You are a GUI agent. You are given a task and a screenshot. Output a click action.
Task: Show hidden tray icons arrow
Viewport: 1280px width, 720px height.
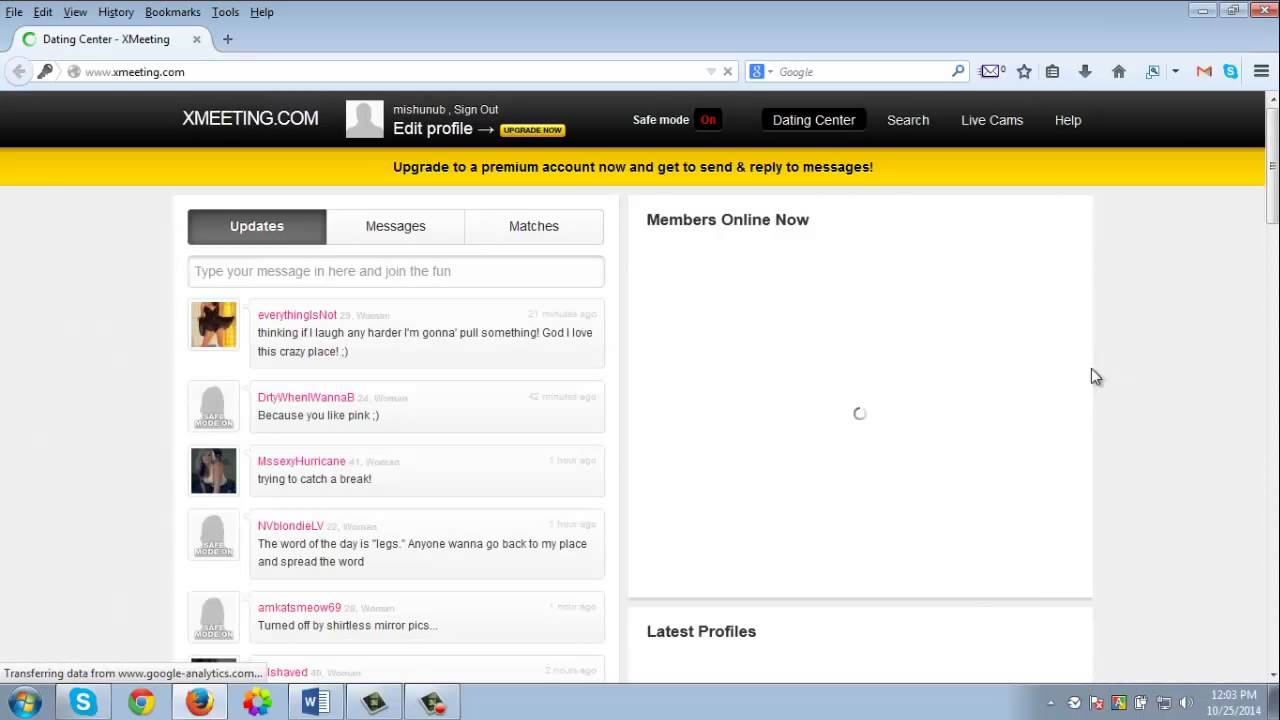click(x=1051, y=703)
